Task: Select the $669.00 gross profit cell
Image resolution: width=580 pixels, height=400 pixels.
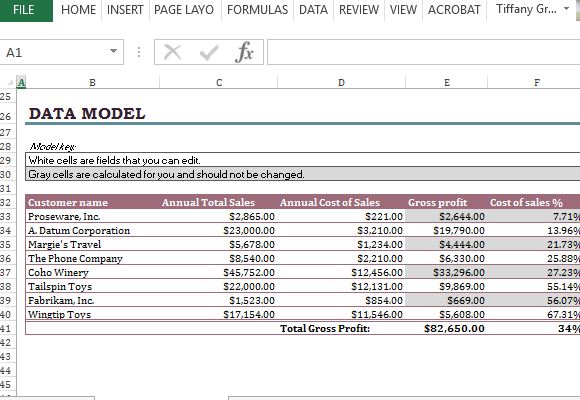Action: point(446,300)
